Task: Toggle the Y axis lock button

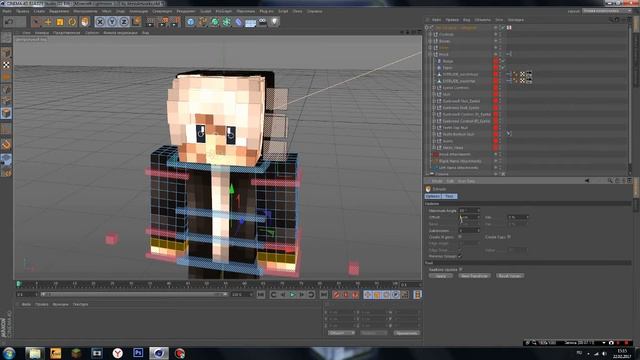Action: (x=112, y=22)
